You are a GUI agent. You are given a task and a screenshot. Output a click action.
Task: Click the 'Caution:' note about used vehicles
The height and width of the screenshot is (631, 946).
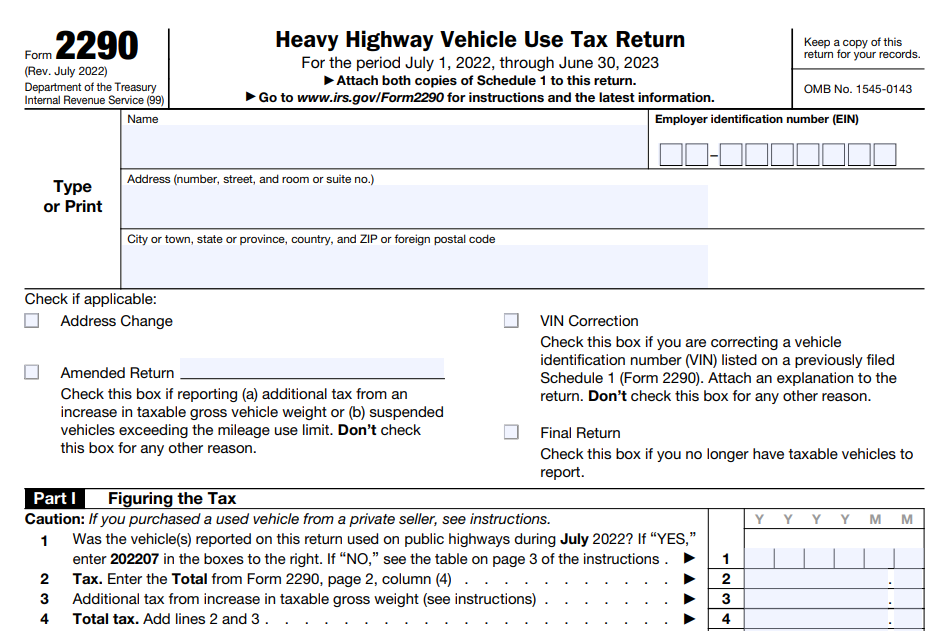click(288, 519)
